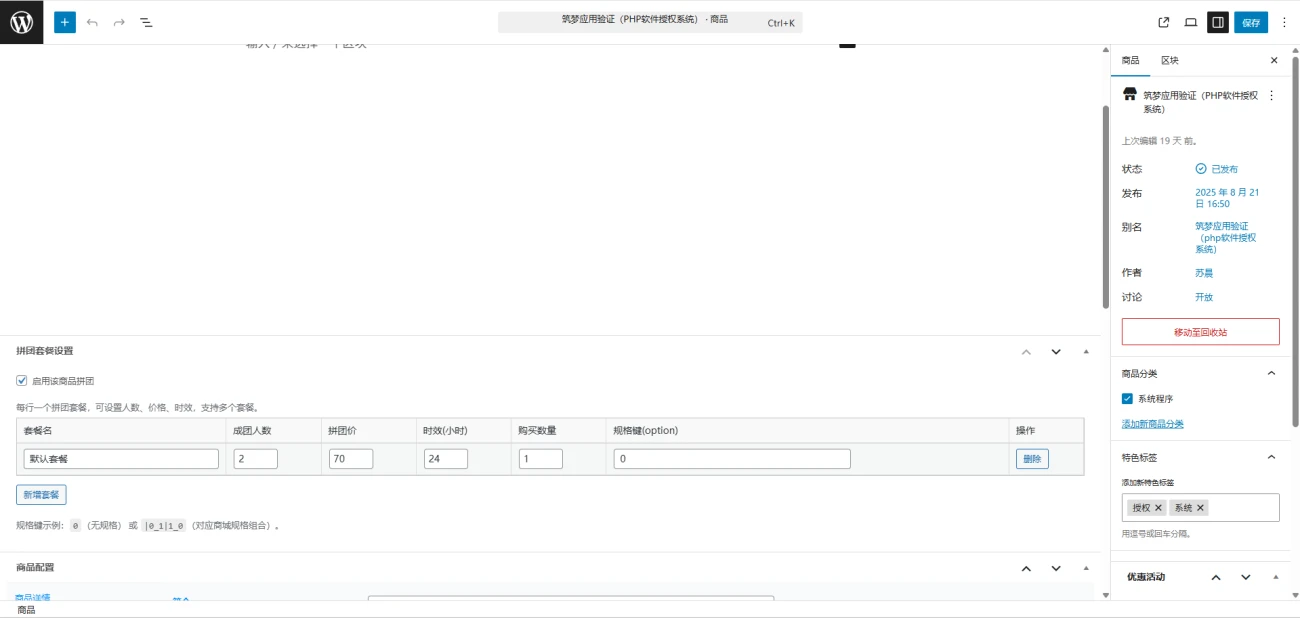Open product in new tab icon
The height and width of the screenshot is (618, 1300).
(x=1164, y=22)
